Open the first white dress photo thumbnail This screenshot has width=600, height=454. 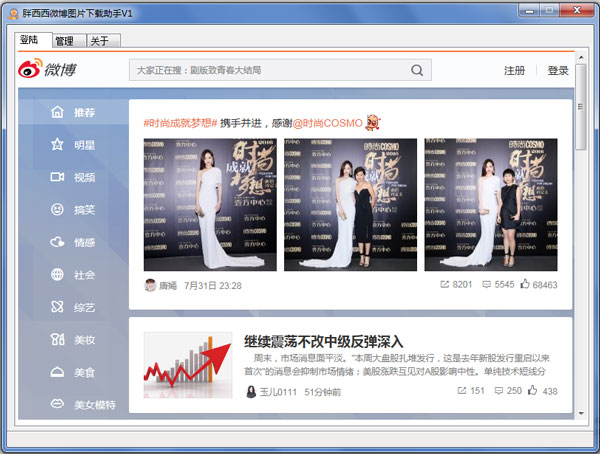[x=210, y=204]
